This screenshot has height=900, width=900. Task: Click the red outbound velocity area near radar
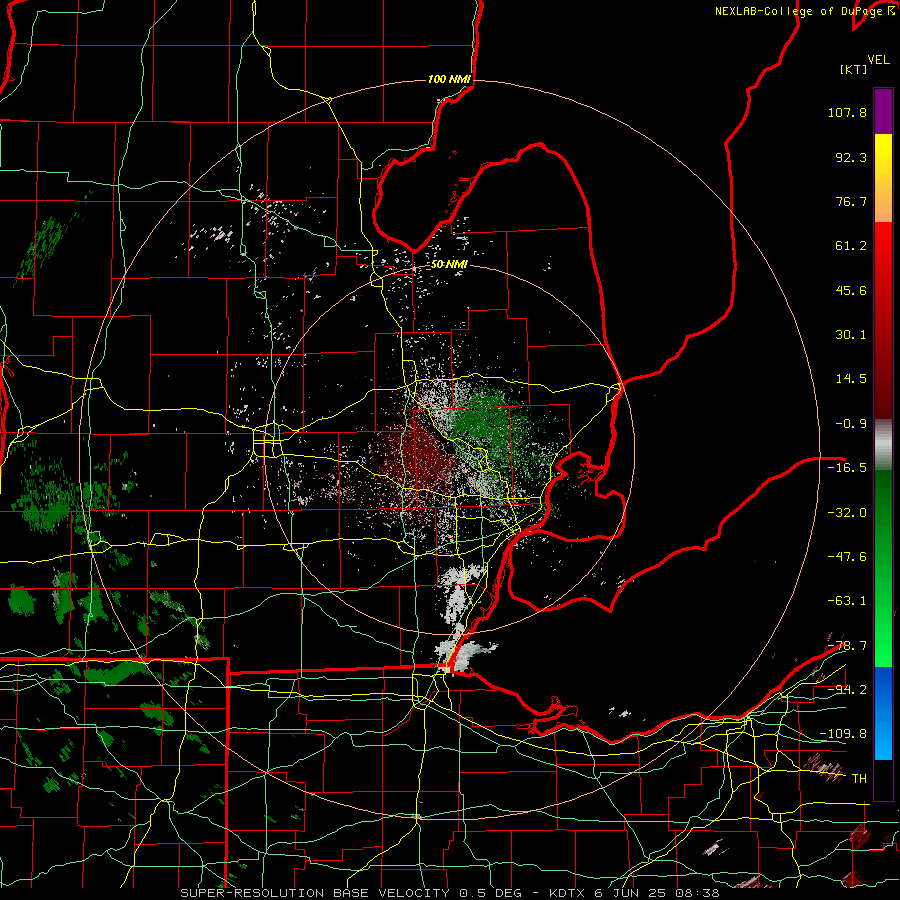click(x=424, y=456)
